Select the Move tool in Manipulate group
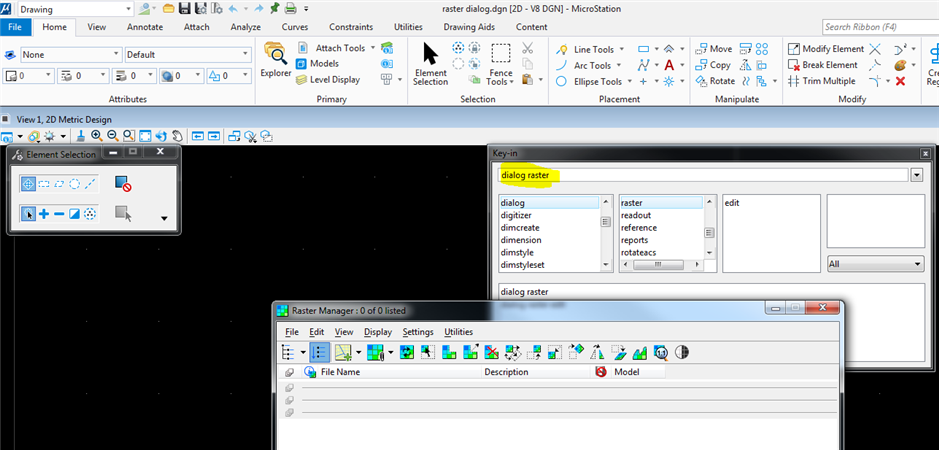Viewport: 939px width, 450px height. [714, 49]
